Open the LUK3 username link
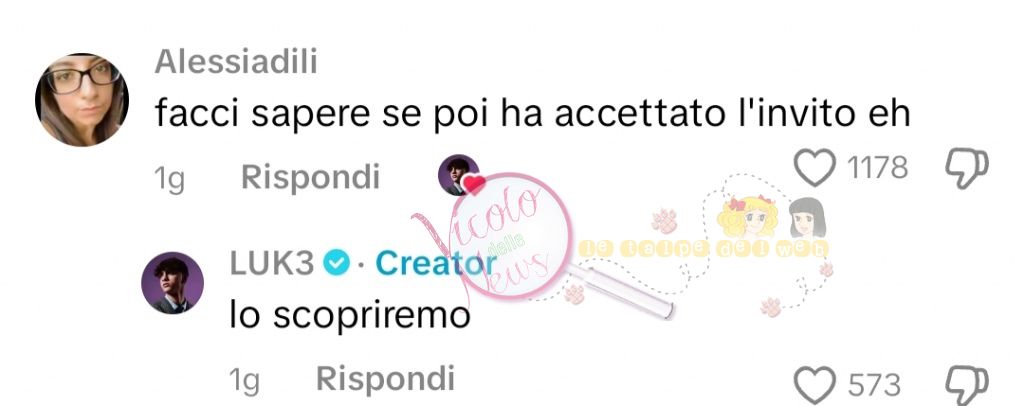1024x406 pixels. click(272, 263)
